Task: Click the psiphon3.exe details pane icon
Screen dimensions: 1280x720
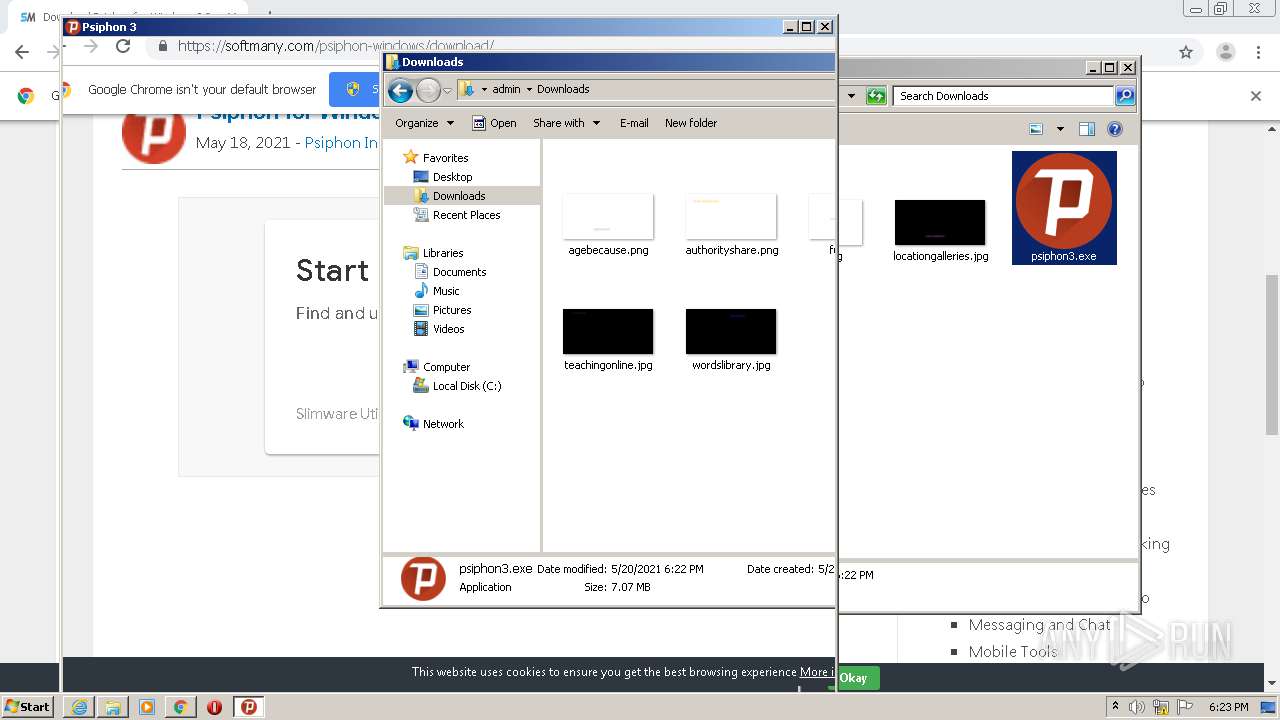Action: (x=423, y=578)
